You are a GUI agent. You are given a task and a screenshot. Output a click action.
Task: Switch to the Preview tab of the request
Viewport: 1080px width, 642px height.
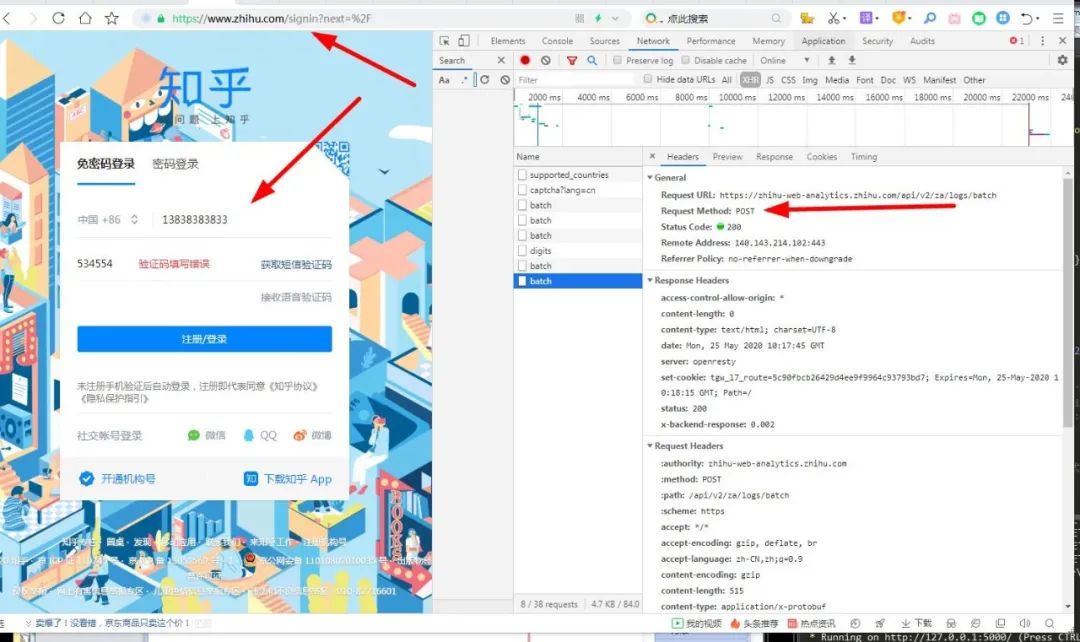coord(727,157)
